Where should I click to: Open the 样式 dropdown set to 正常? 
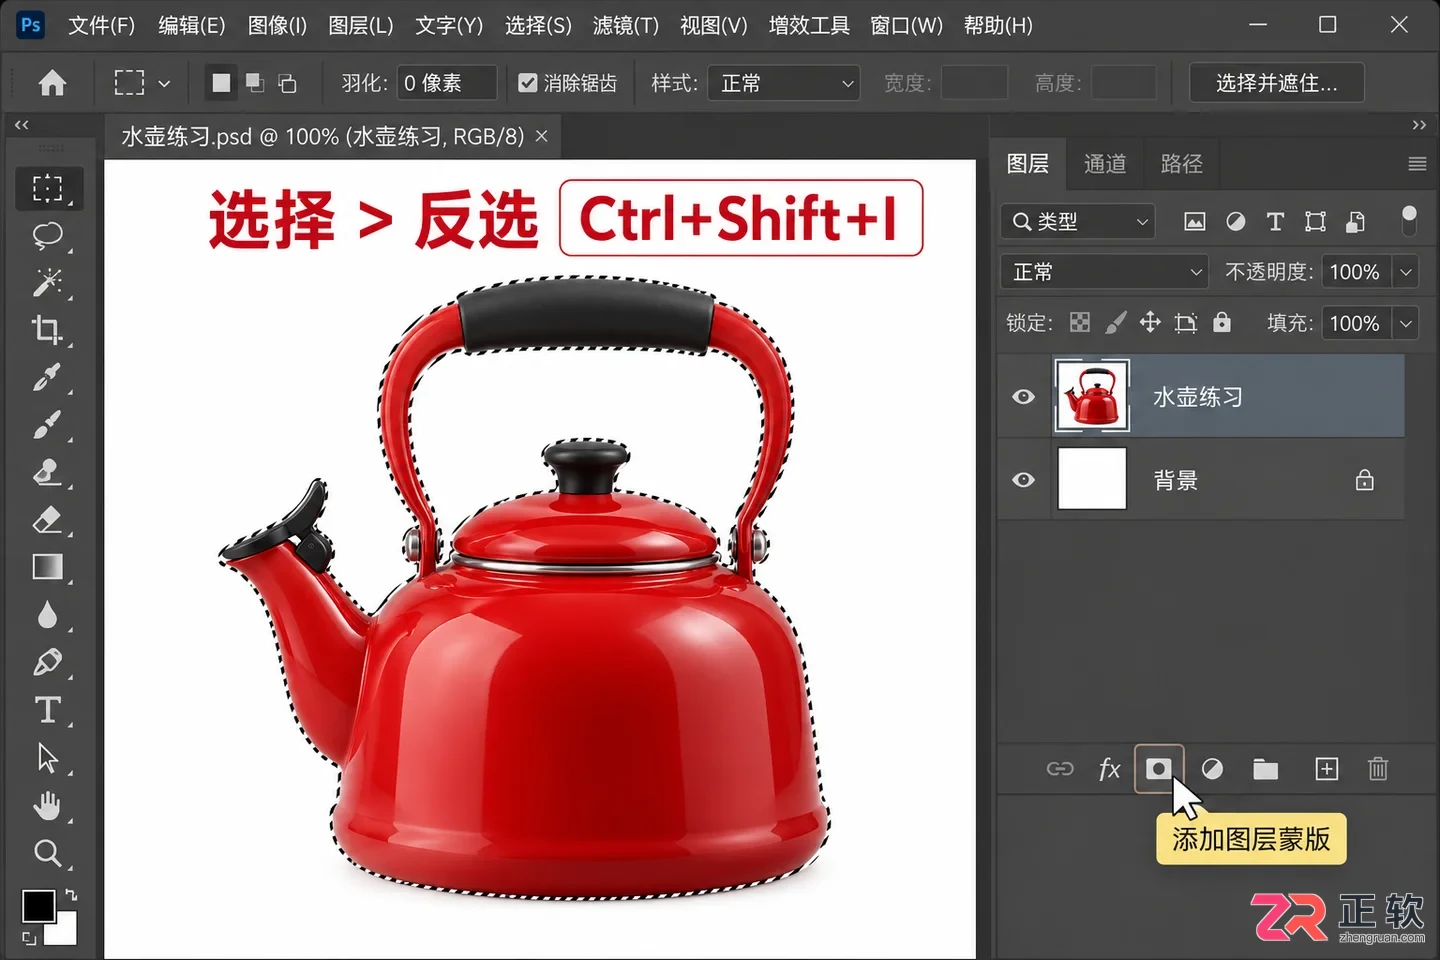click(x=784, y=83)
